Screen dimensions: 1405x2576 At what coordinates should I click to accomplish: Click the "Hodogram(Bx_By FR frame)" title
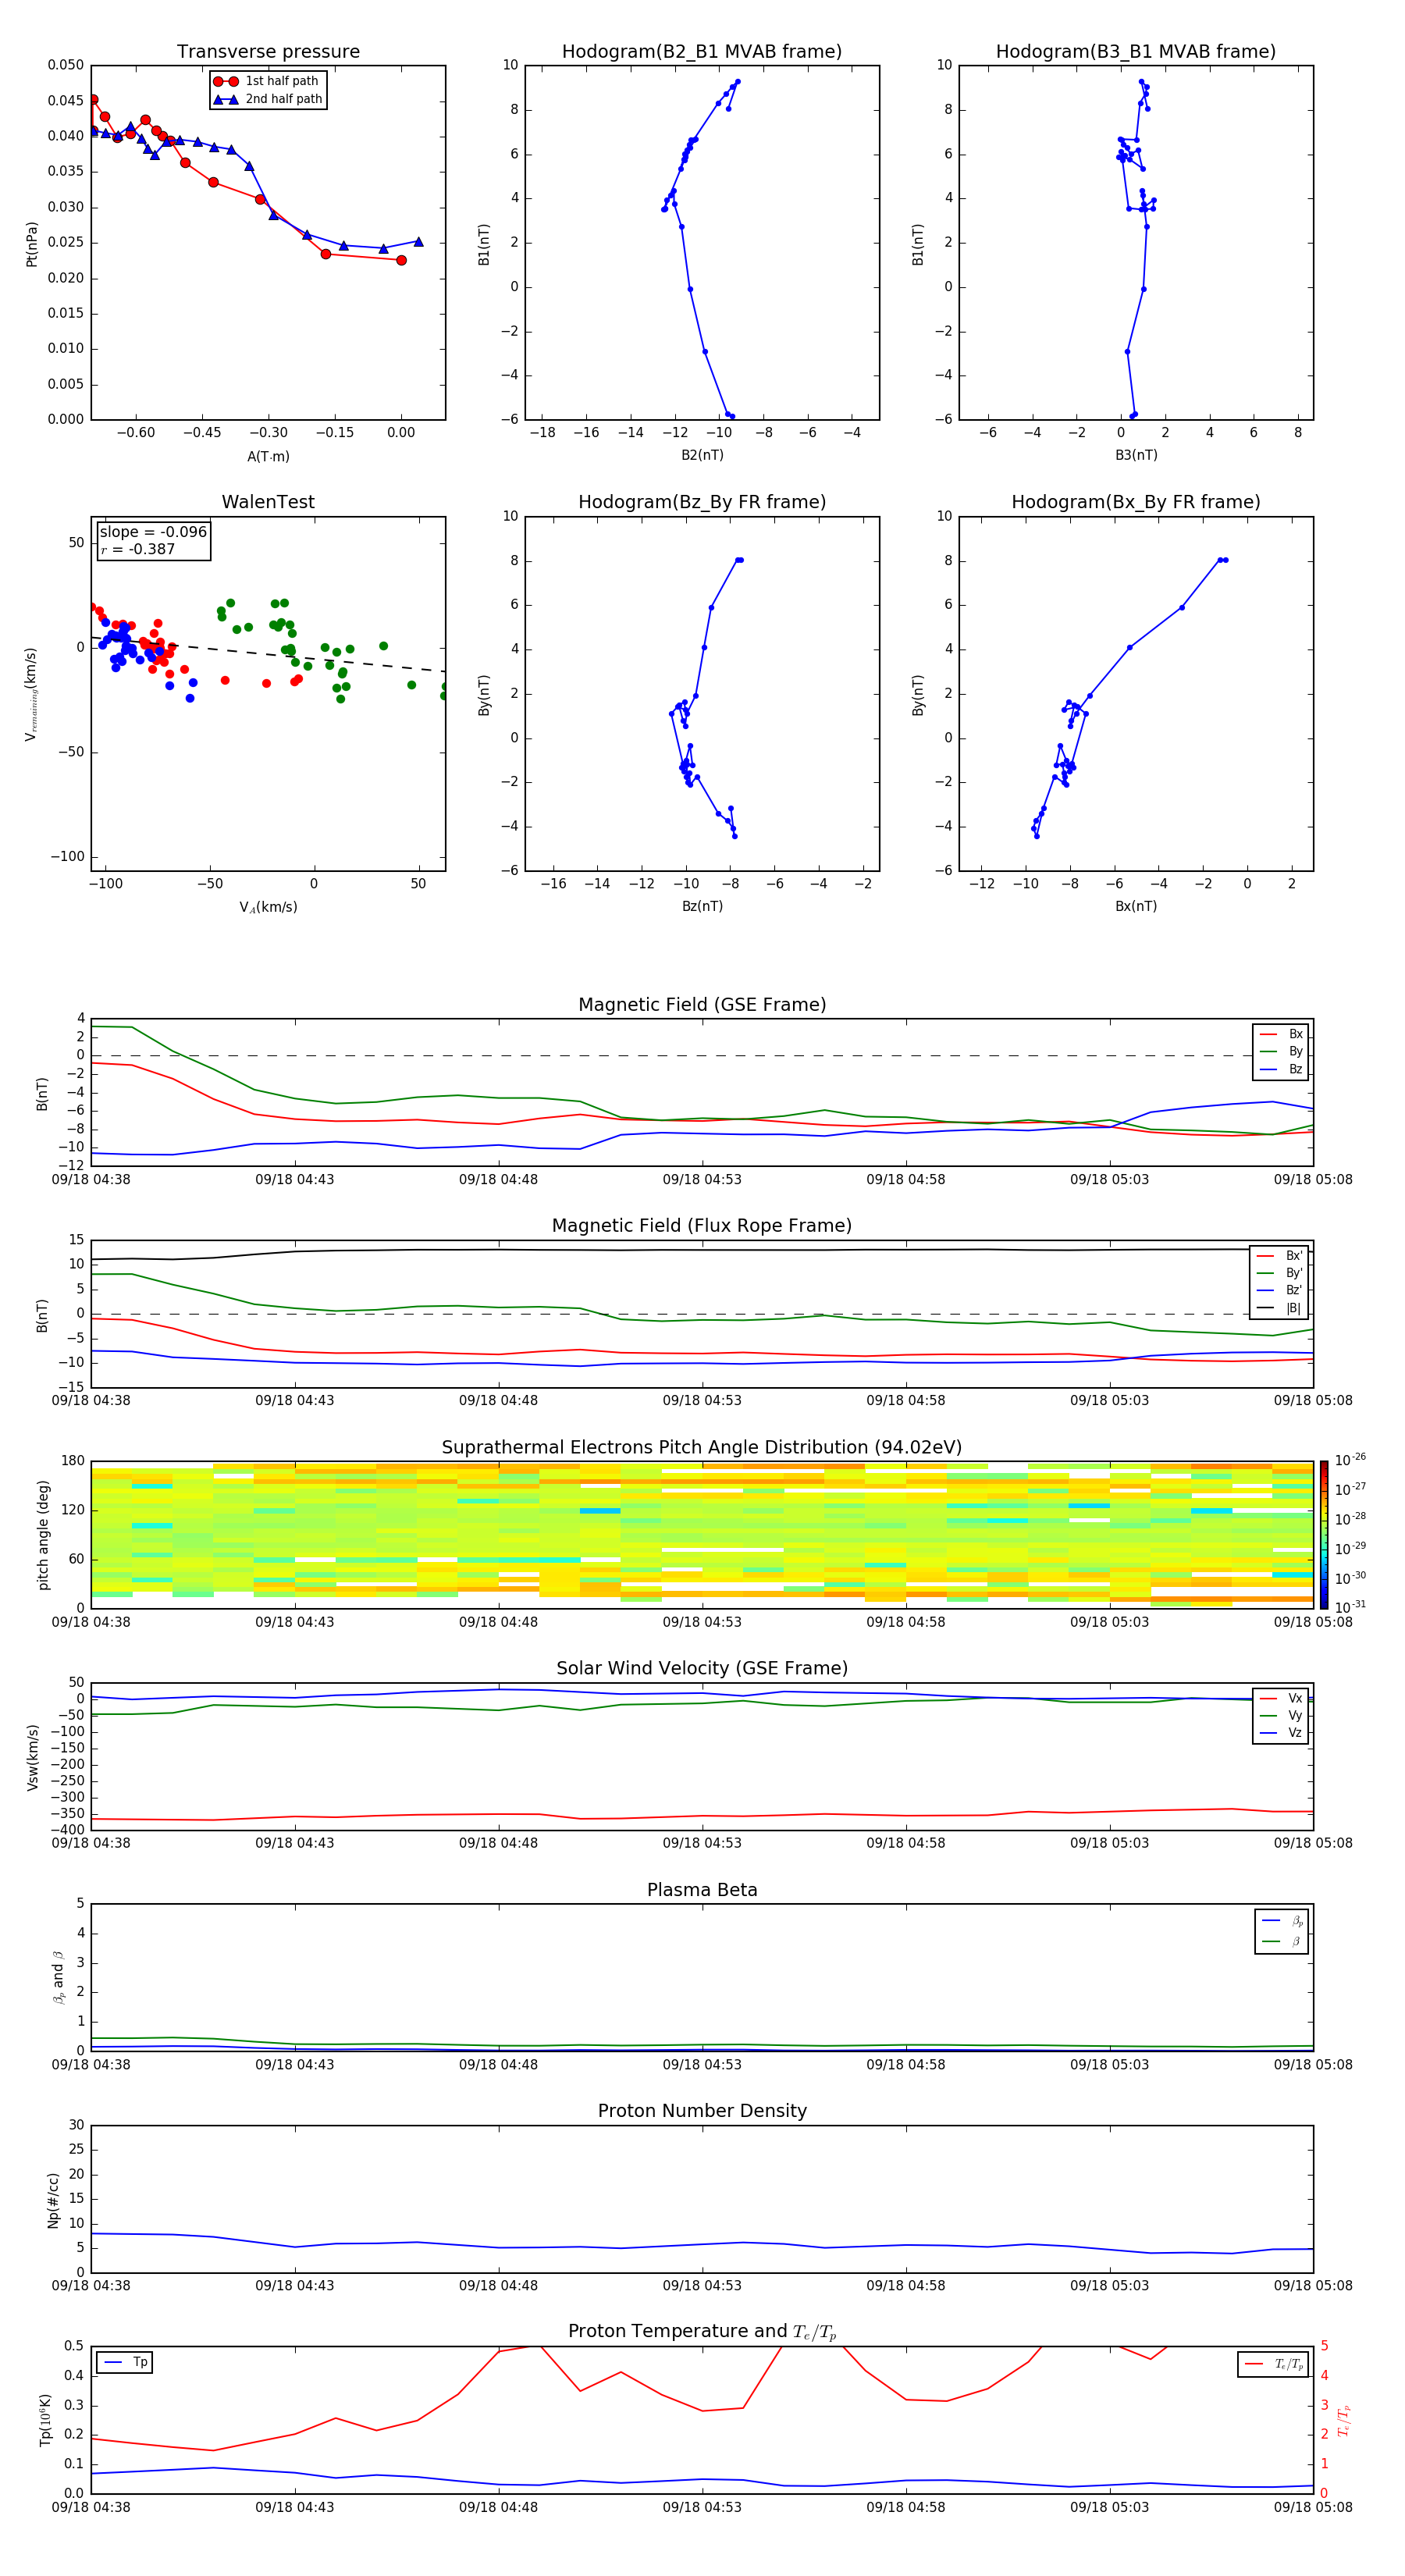pyautogui.click(x=1136, y=502)
